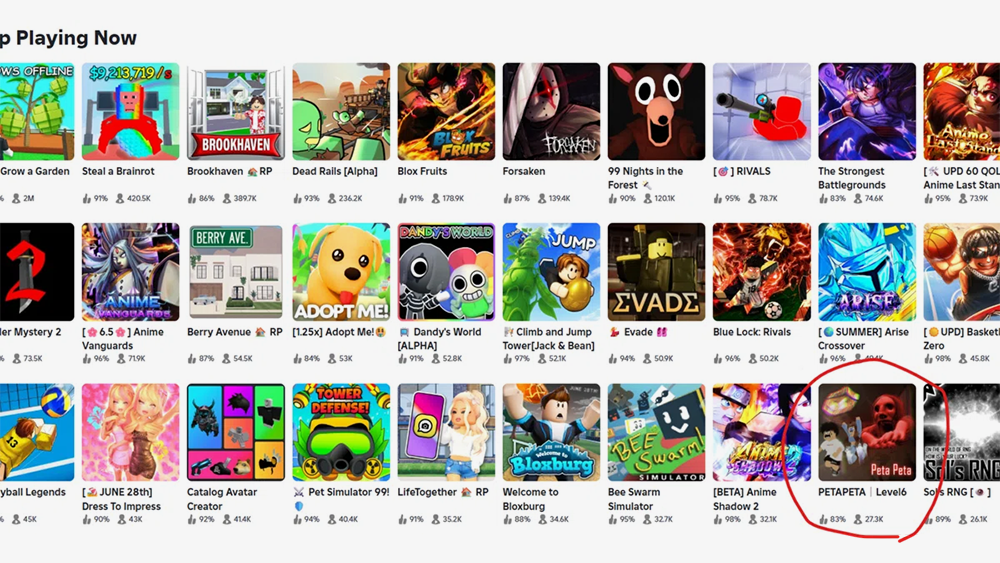
Task: Click the RIVALS game icon
Action: (x=761, y=112)
